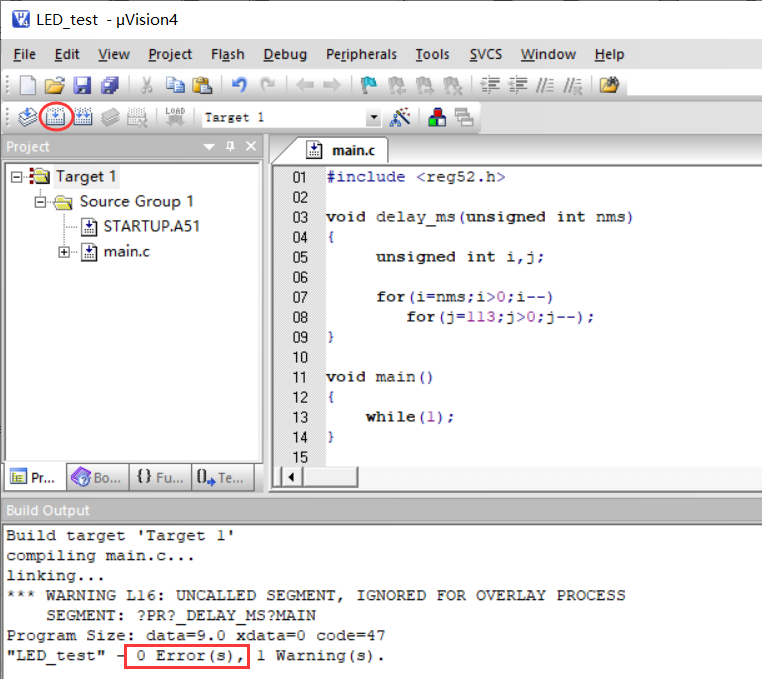Download to flash LOAD icon
This screenshot has height=679, width=762.
(x=175, y=117)
